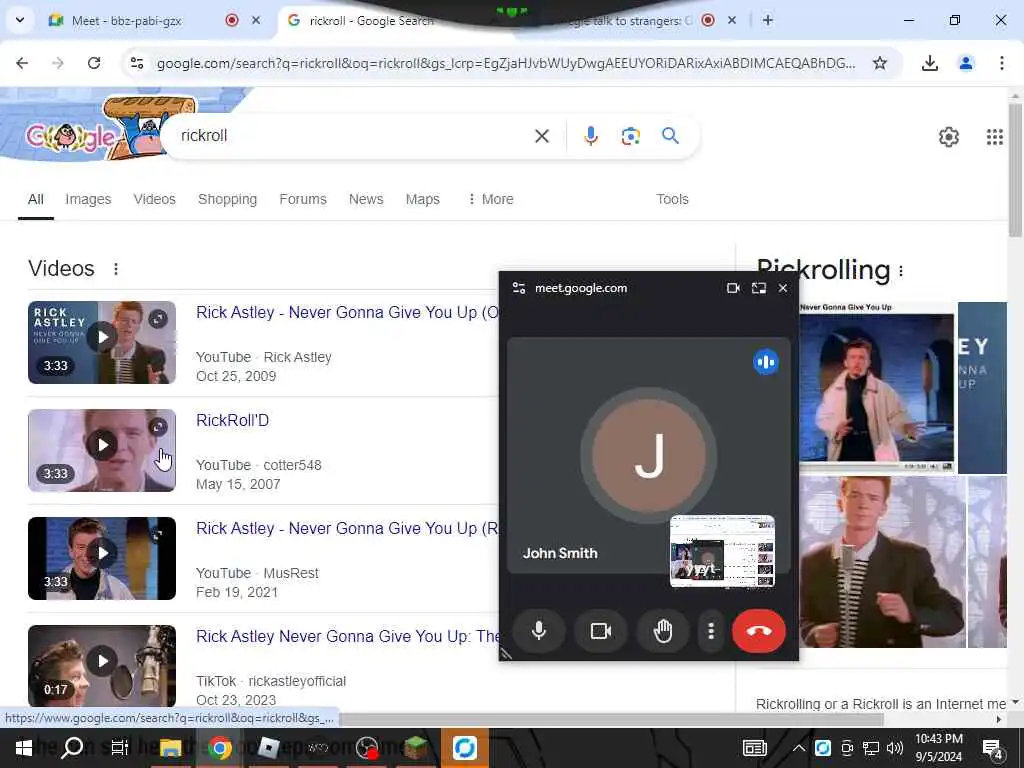This screenshot has width=1024, height=768.
Task: Expand preview icon on first video thumbnail
Action: (x=158, y=319)
